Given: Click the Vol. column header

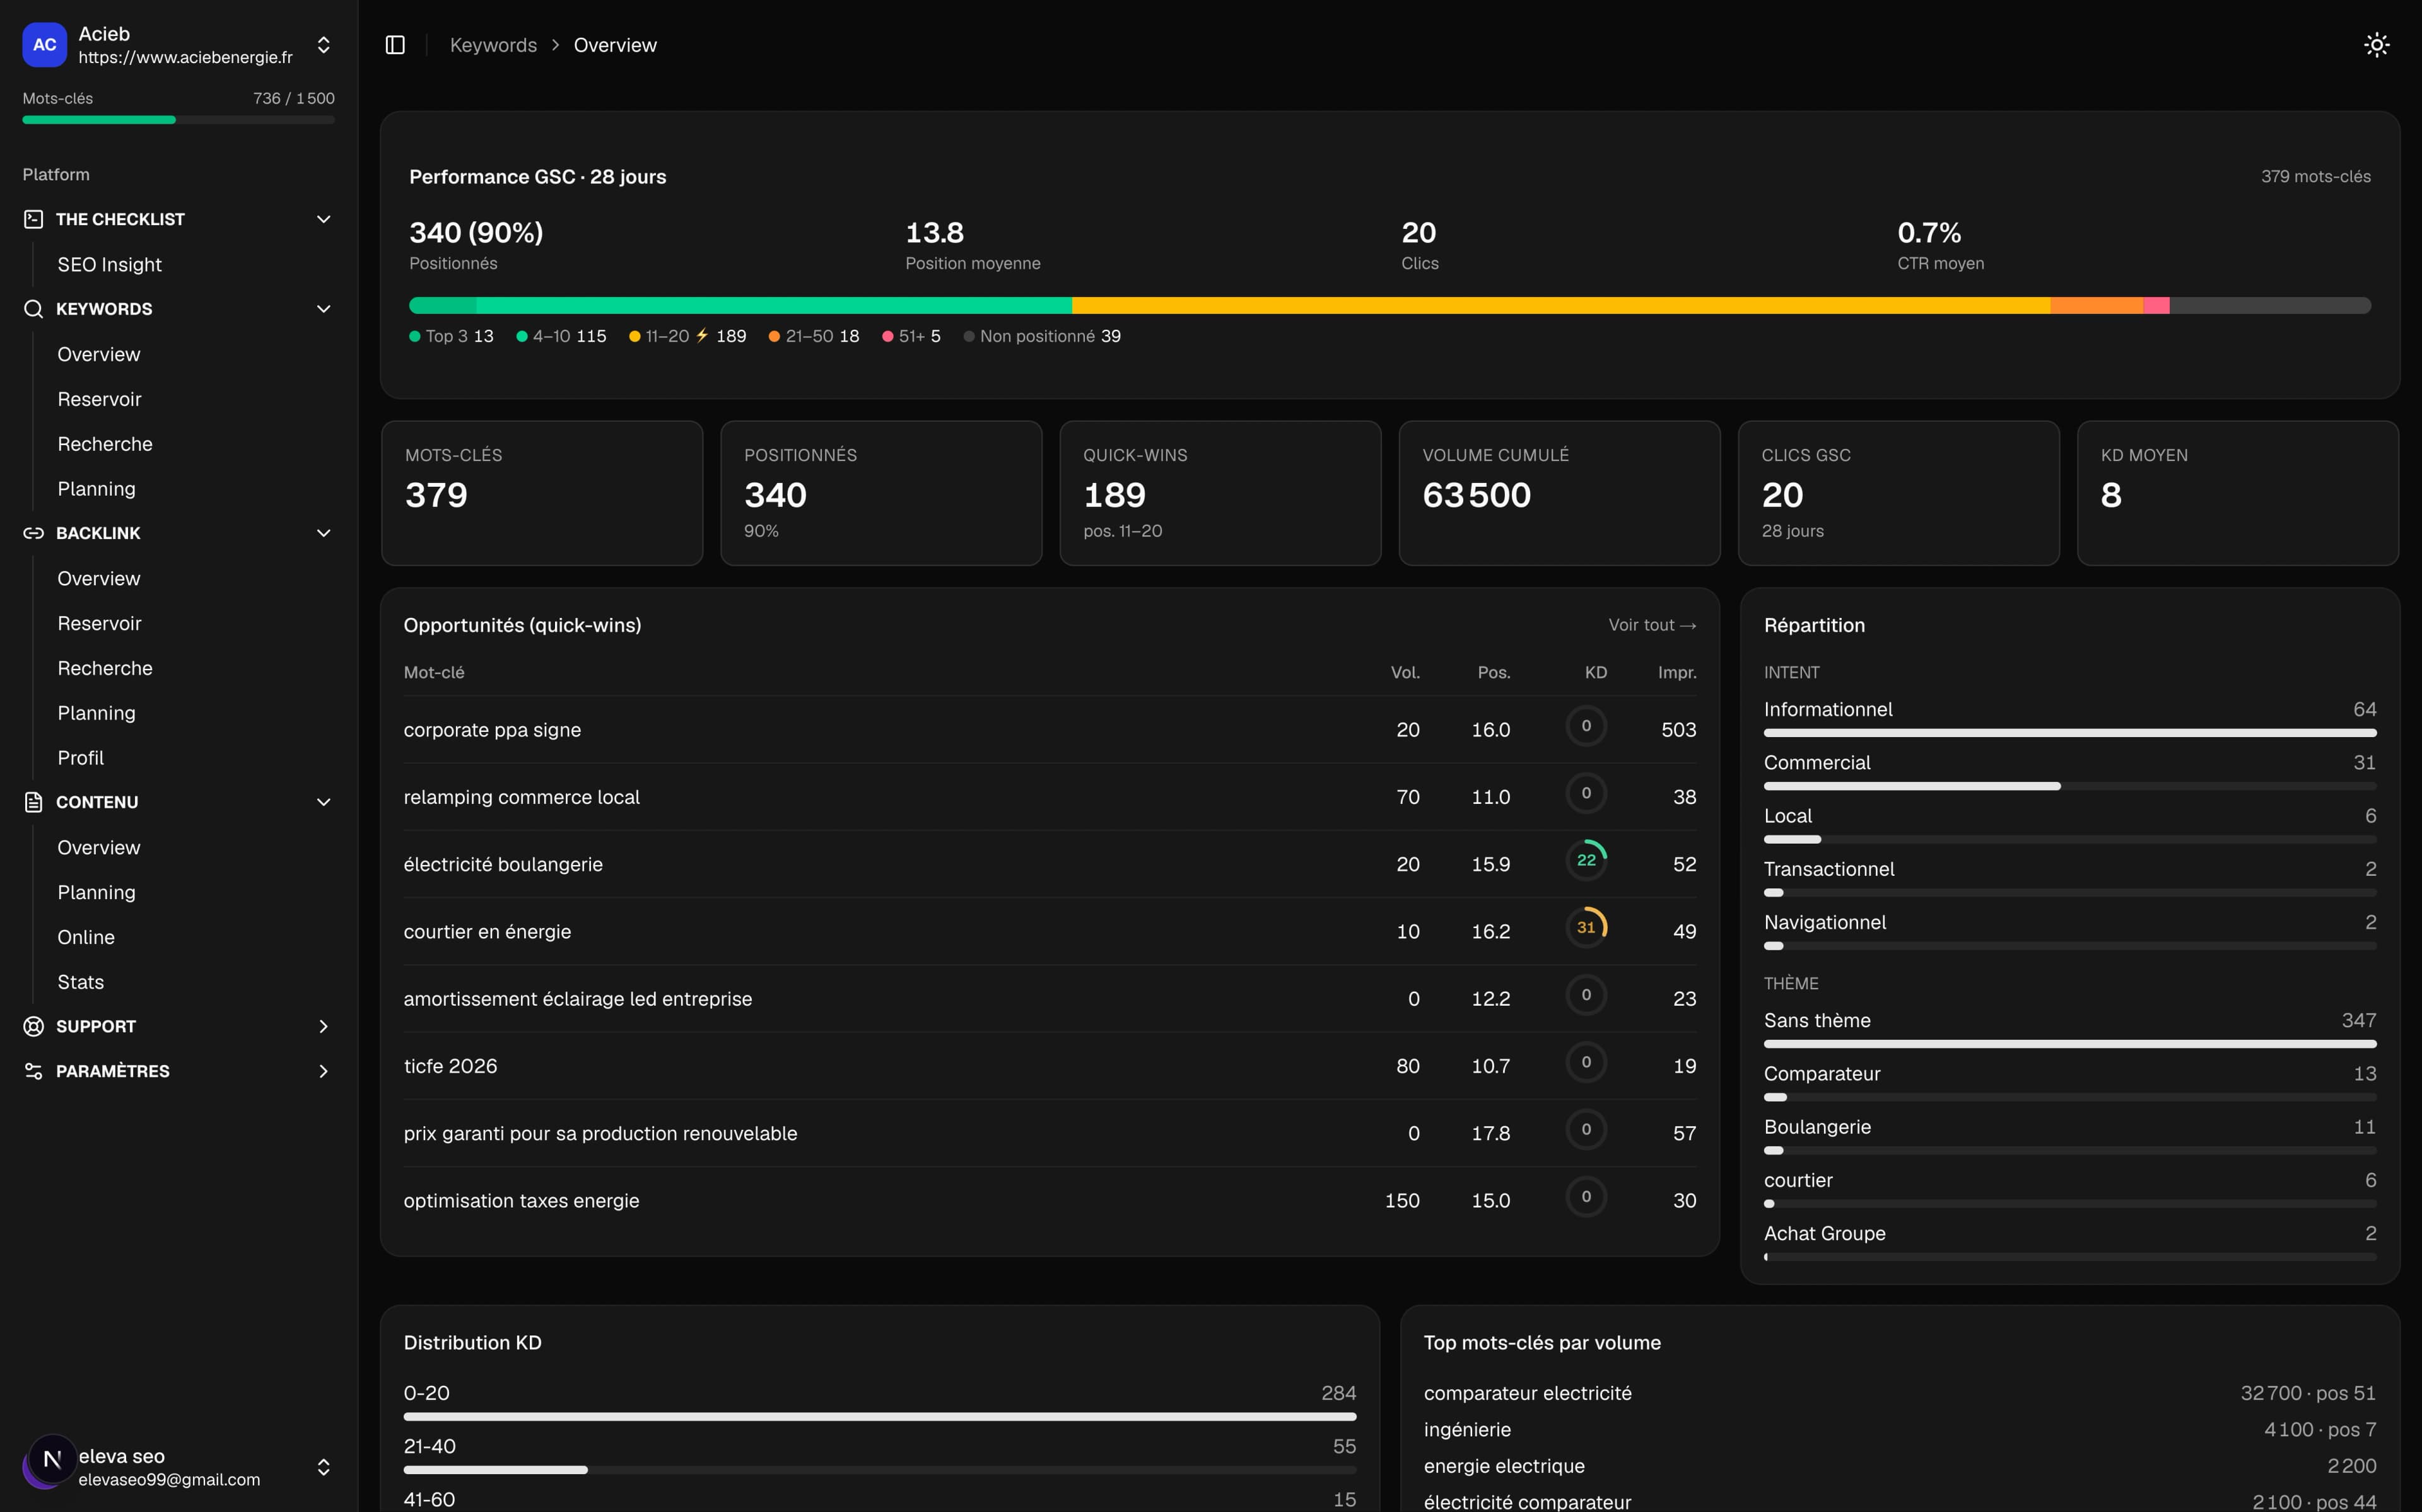Looking at the screenshot, I should pyautogui.click(x=1405, y=672).
